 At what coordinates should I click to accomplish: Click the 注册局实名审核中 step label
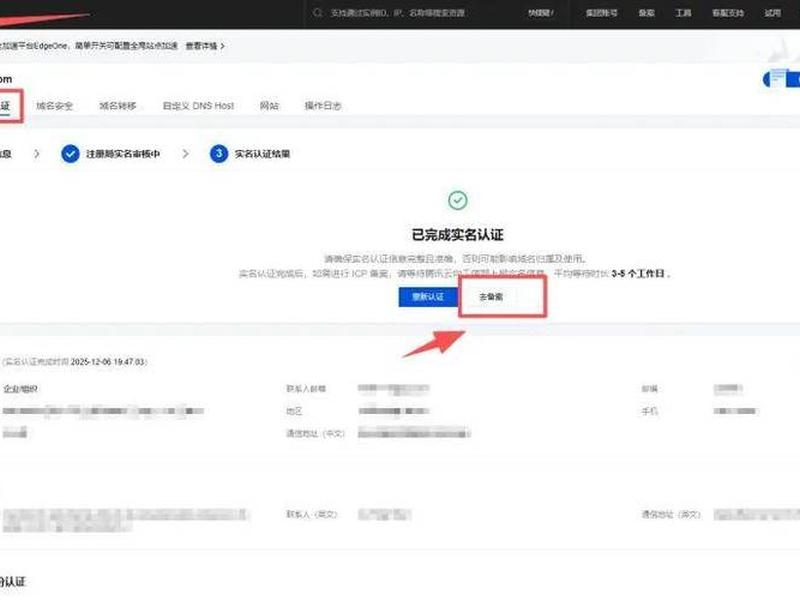(123, 154)
